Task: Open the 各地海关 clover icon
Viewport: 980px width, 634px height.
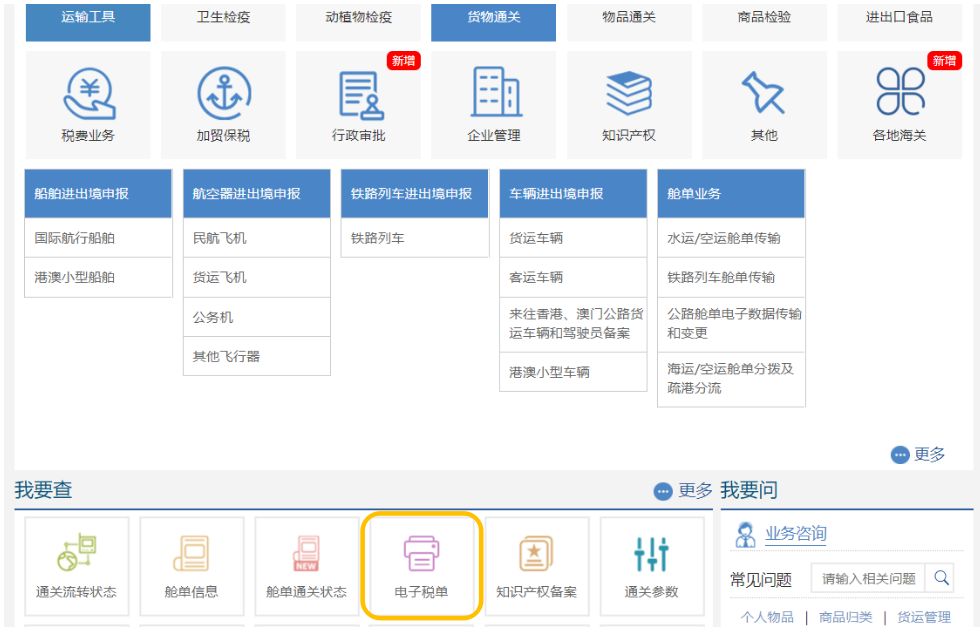Action: [900, 91]
